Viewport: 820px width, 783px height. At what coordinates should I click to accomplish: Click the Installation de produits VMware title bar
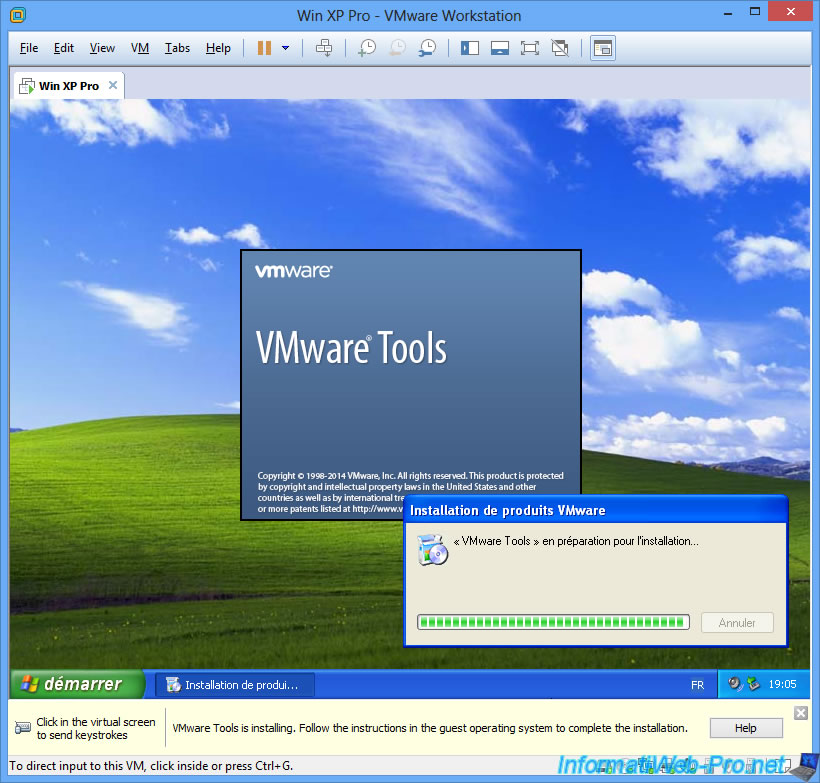coord(596,510)
